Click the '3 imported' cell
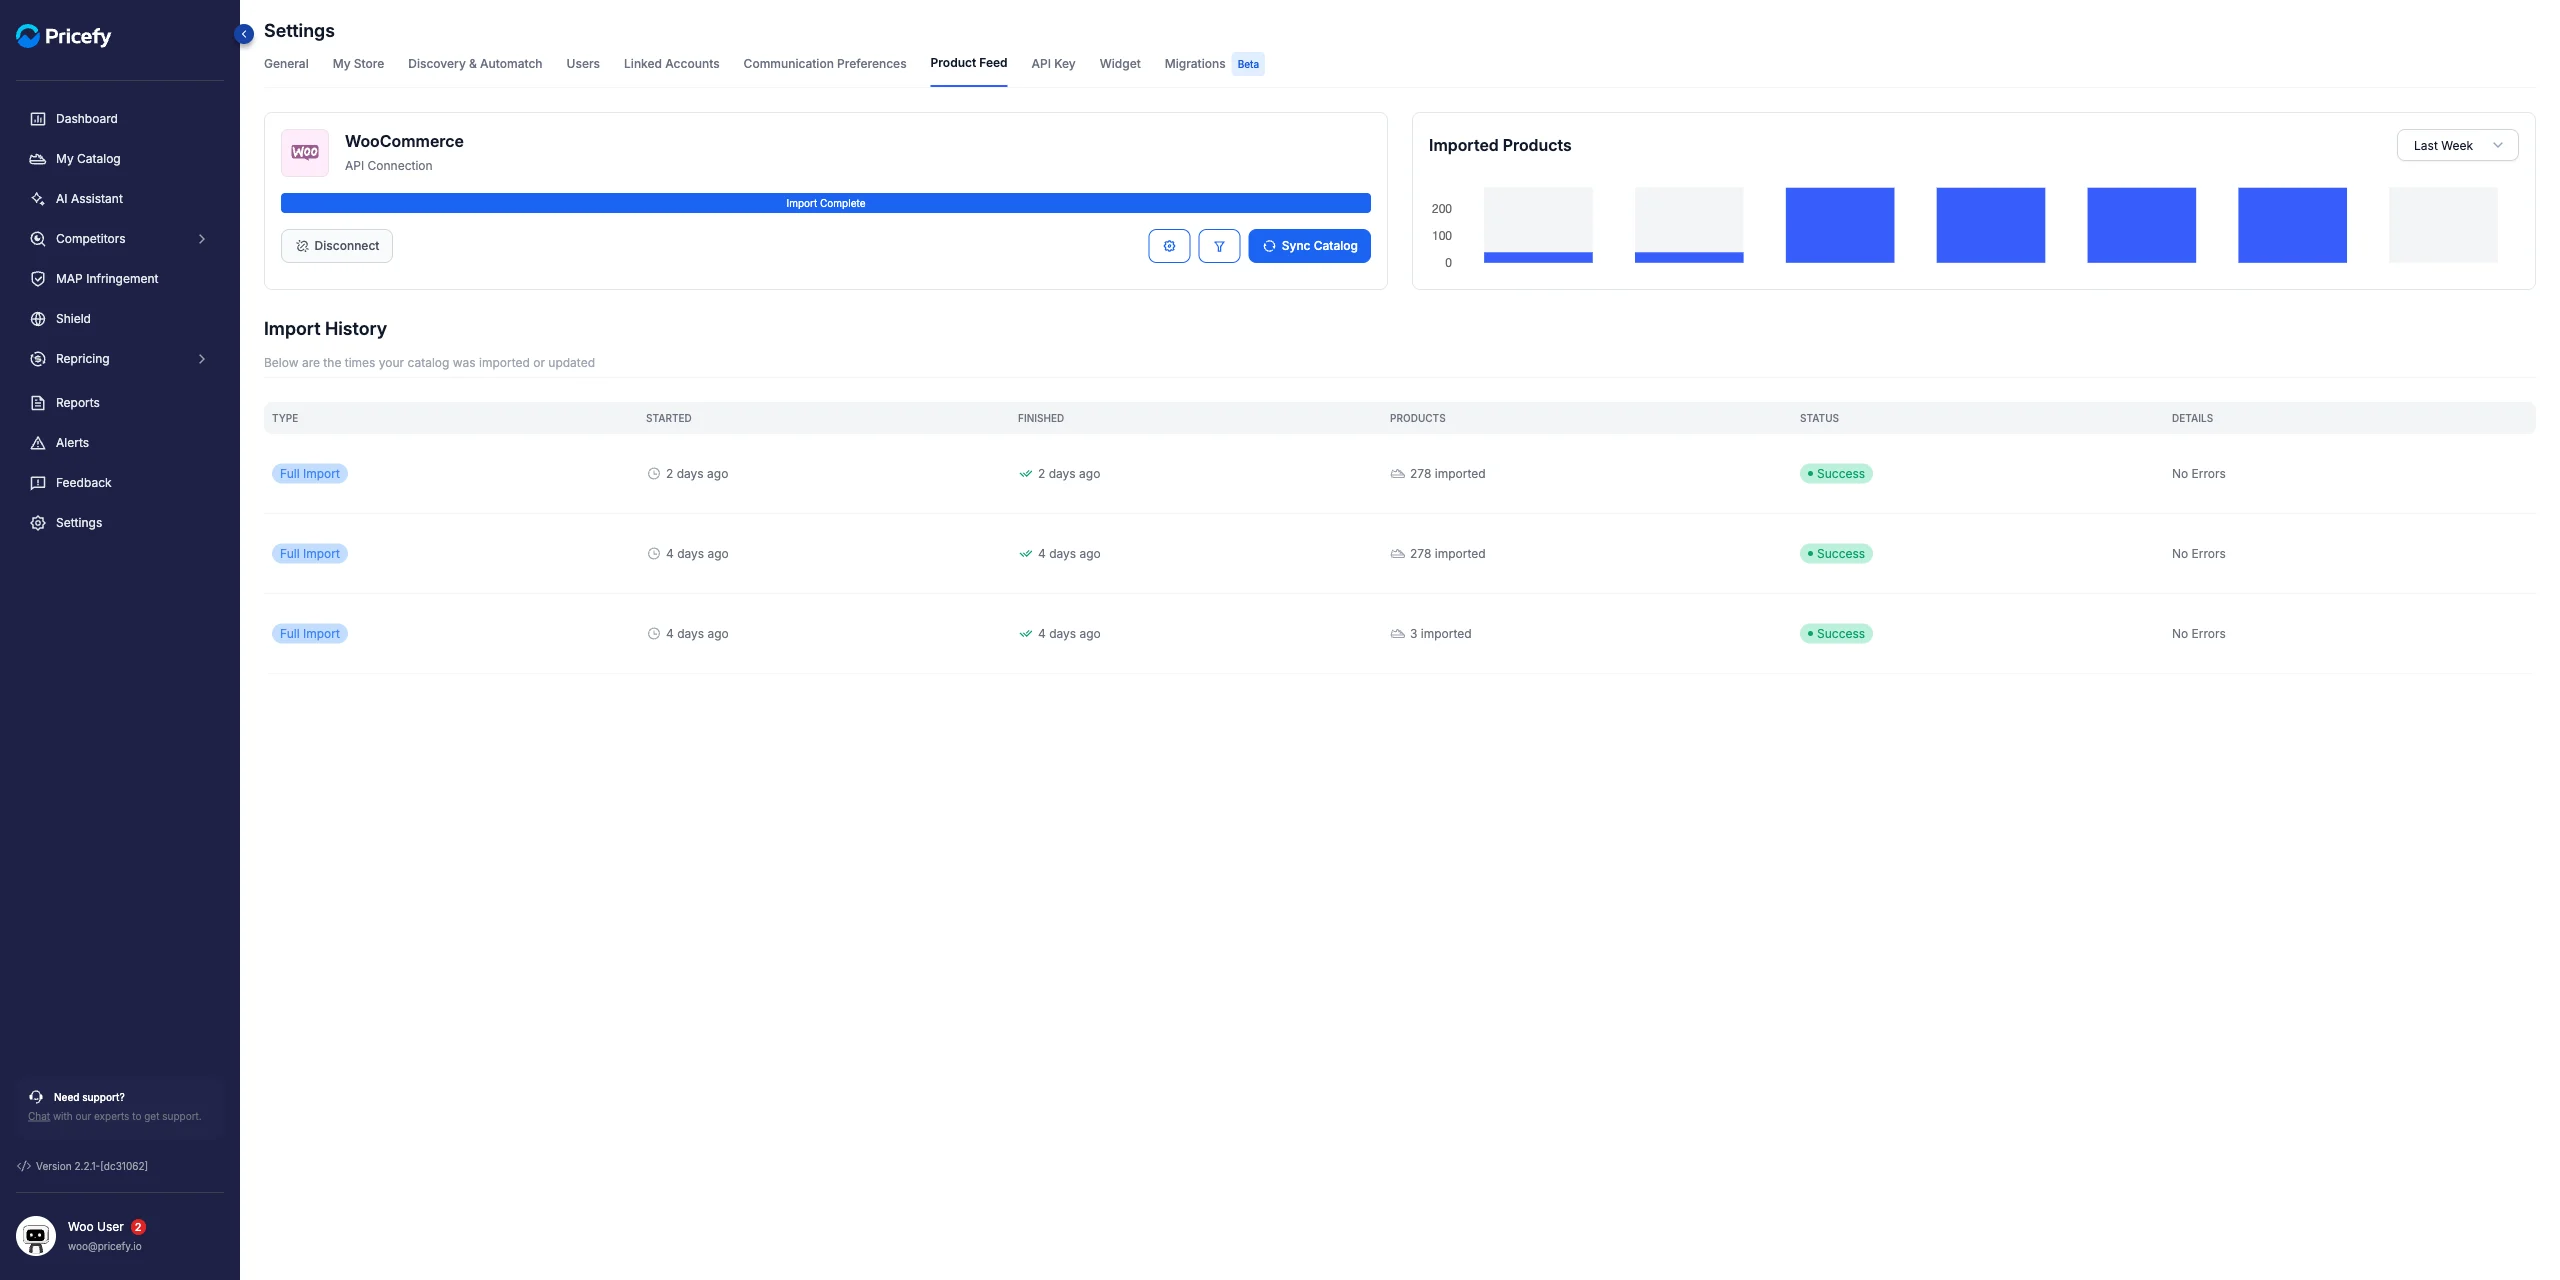 tap(1431, 634)
